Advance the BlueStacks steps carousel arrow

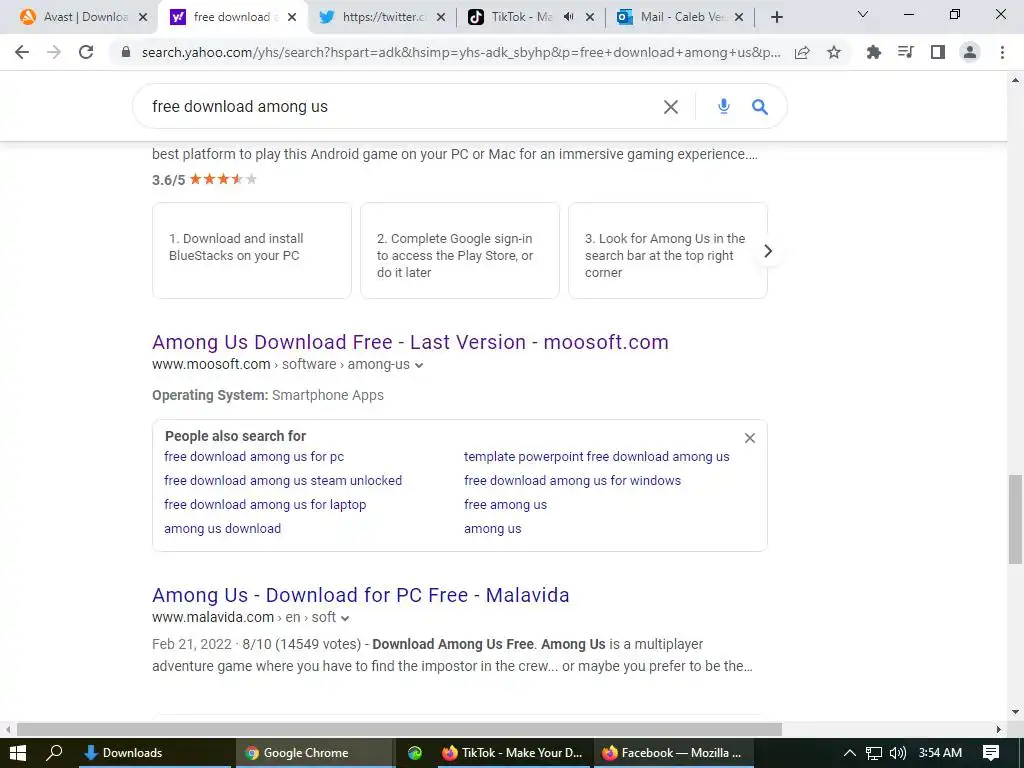(768, 251)
